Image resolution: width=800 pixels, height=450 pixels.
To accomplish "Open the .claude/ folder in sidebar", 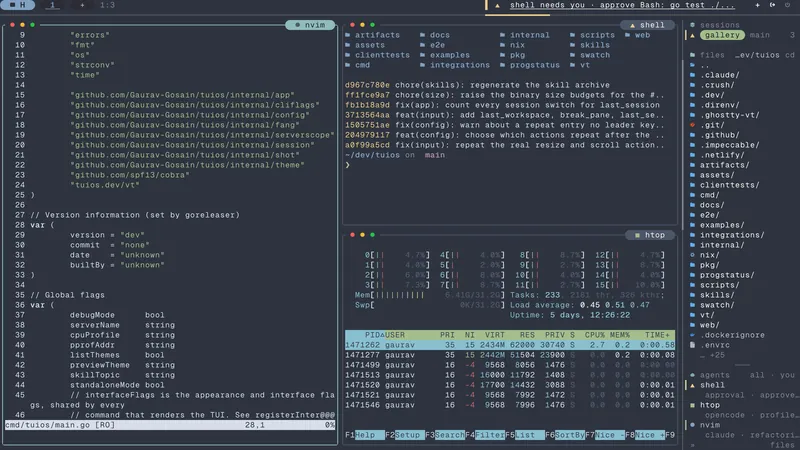I will 719,75.
